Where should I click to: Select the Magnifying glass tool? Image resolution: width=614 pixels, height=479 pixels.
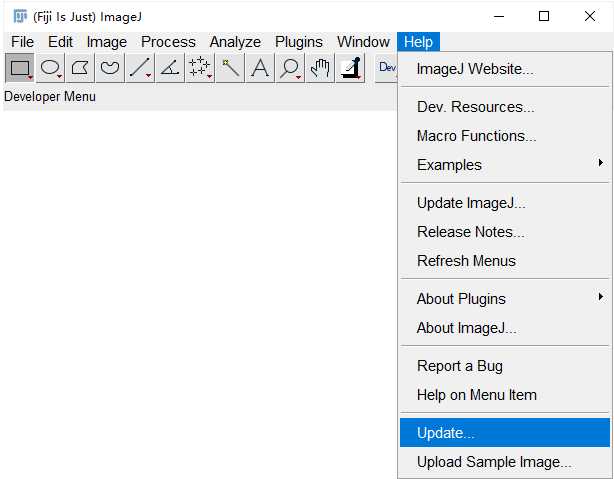290,68
